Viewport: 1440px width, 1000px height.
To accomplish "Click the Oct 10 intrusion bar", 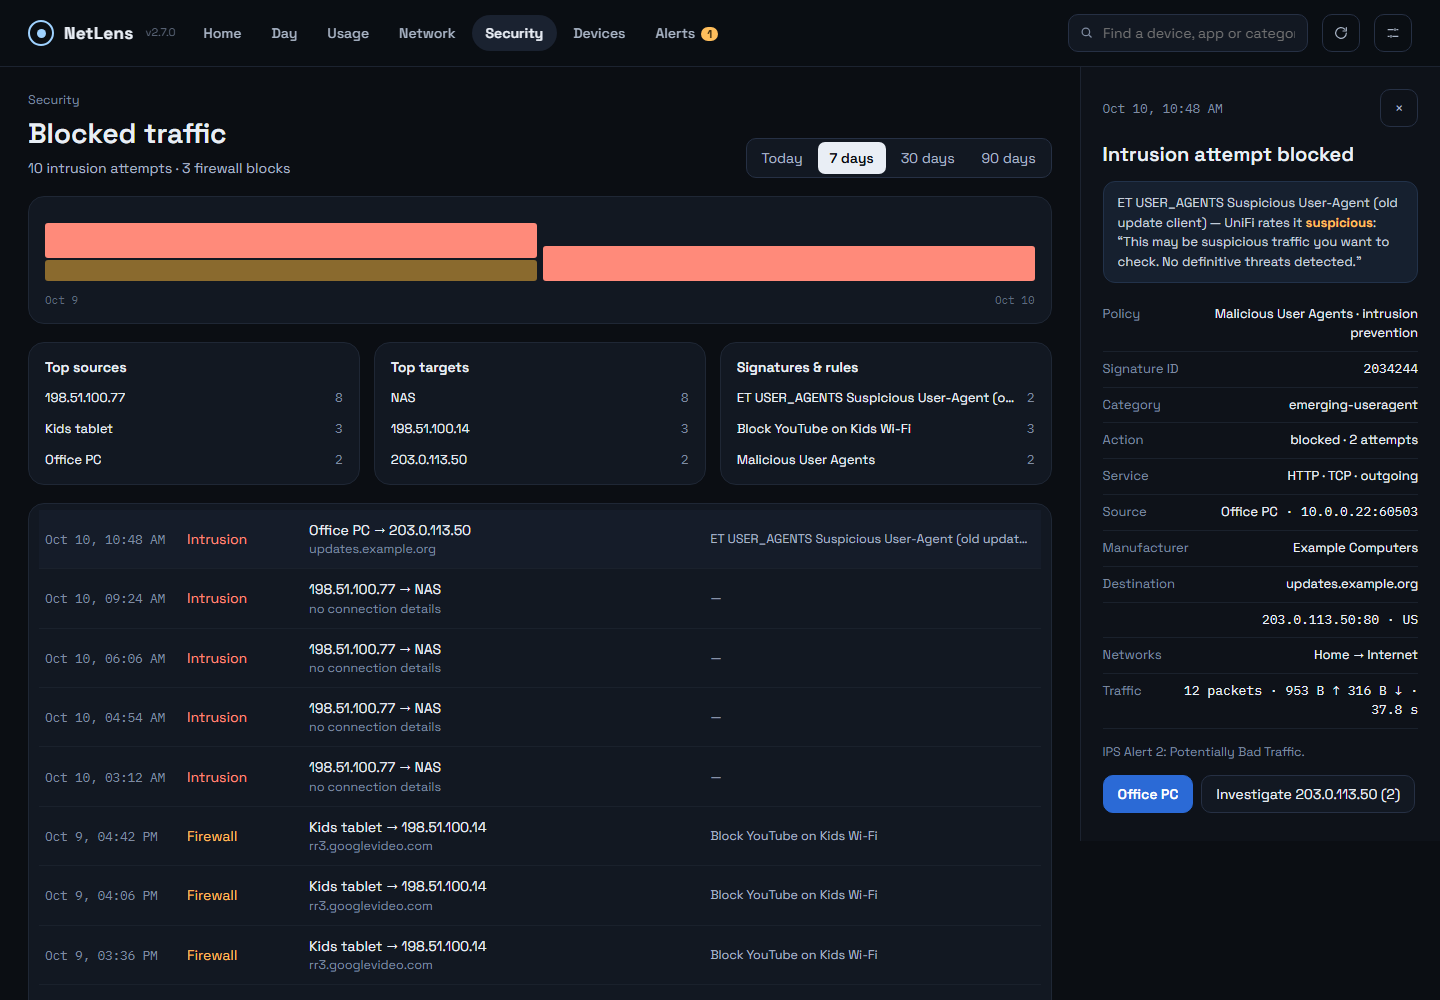I will coord(789,263).
